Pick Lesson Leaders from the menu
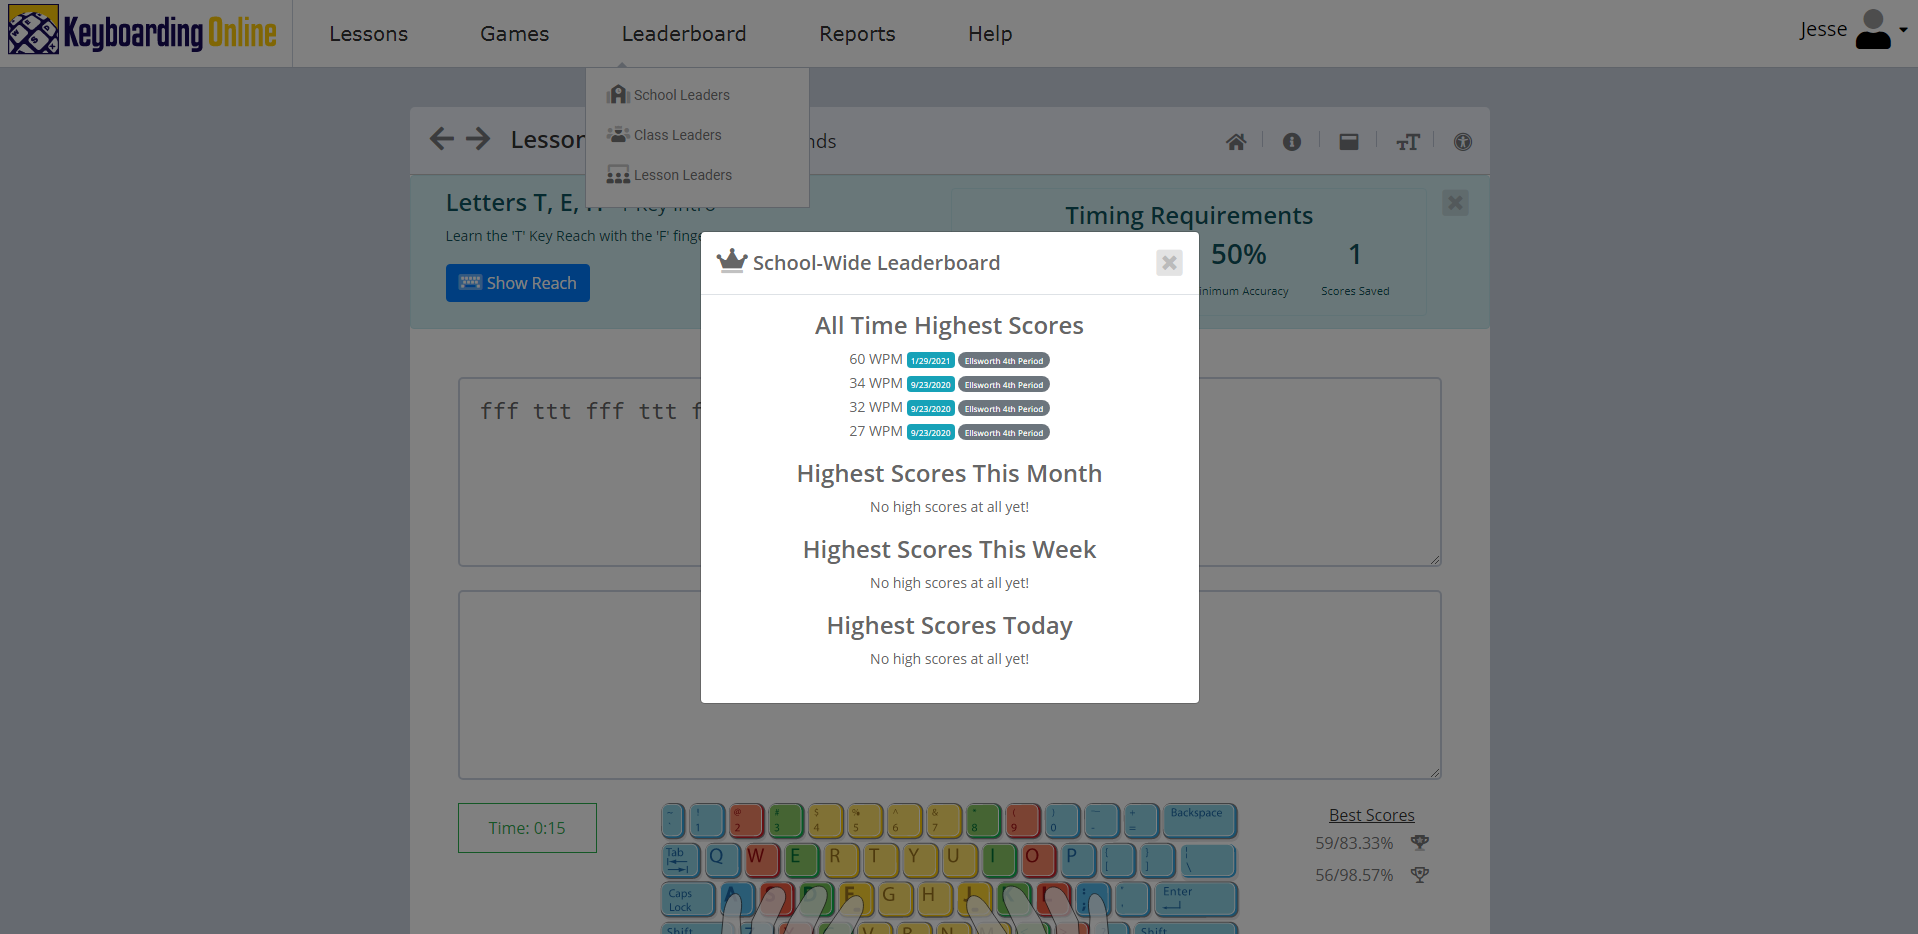 click(682, 175)
